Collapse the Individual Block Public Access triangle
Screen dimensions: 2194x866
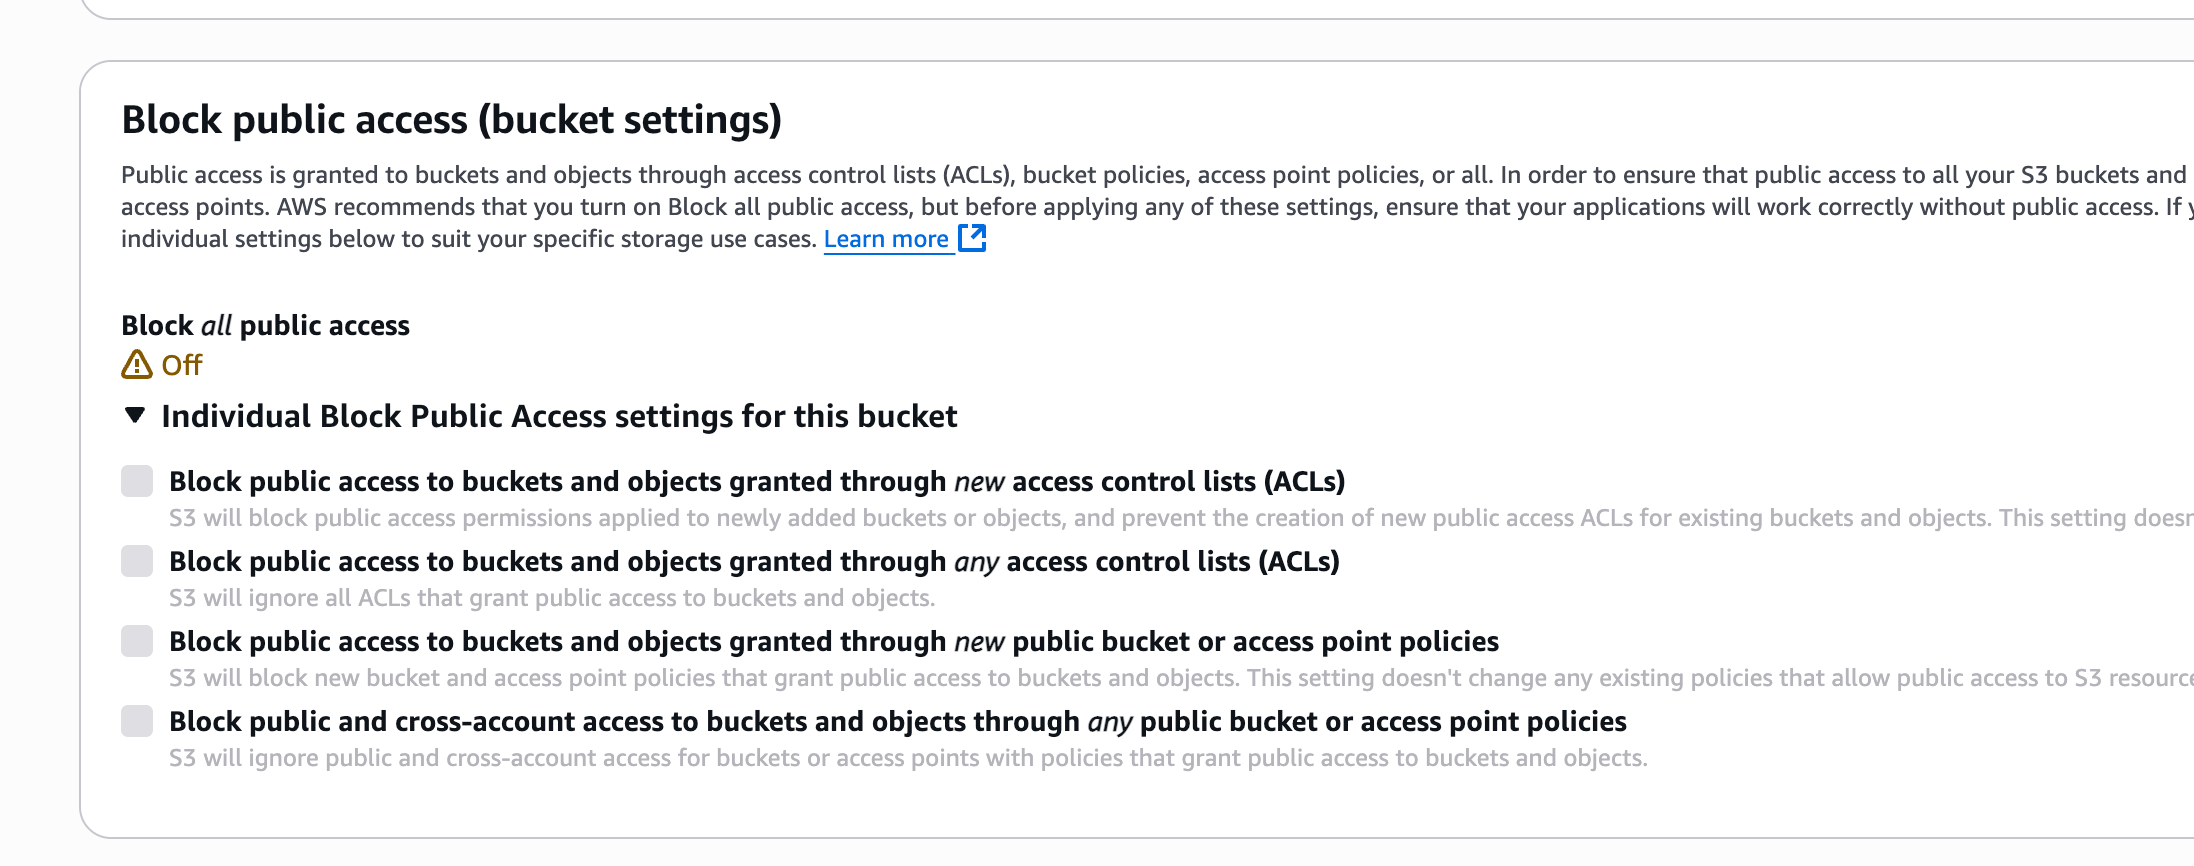pos(135,415)
